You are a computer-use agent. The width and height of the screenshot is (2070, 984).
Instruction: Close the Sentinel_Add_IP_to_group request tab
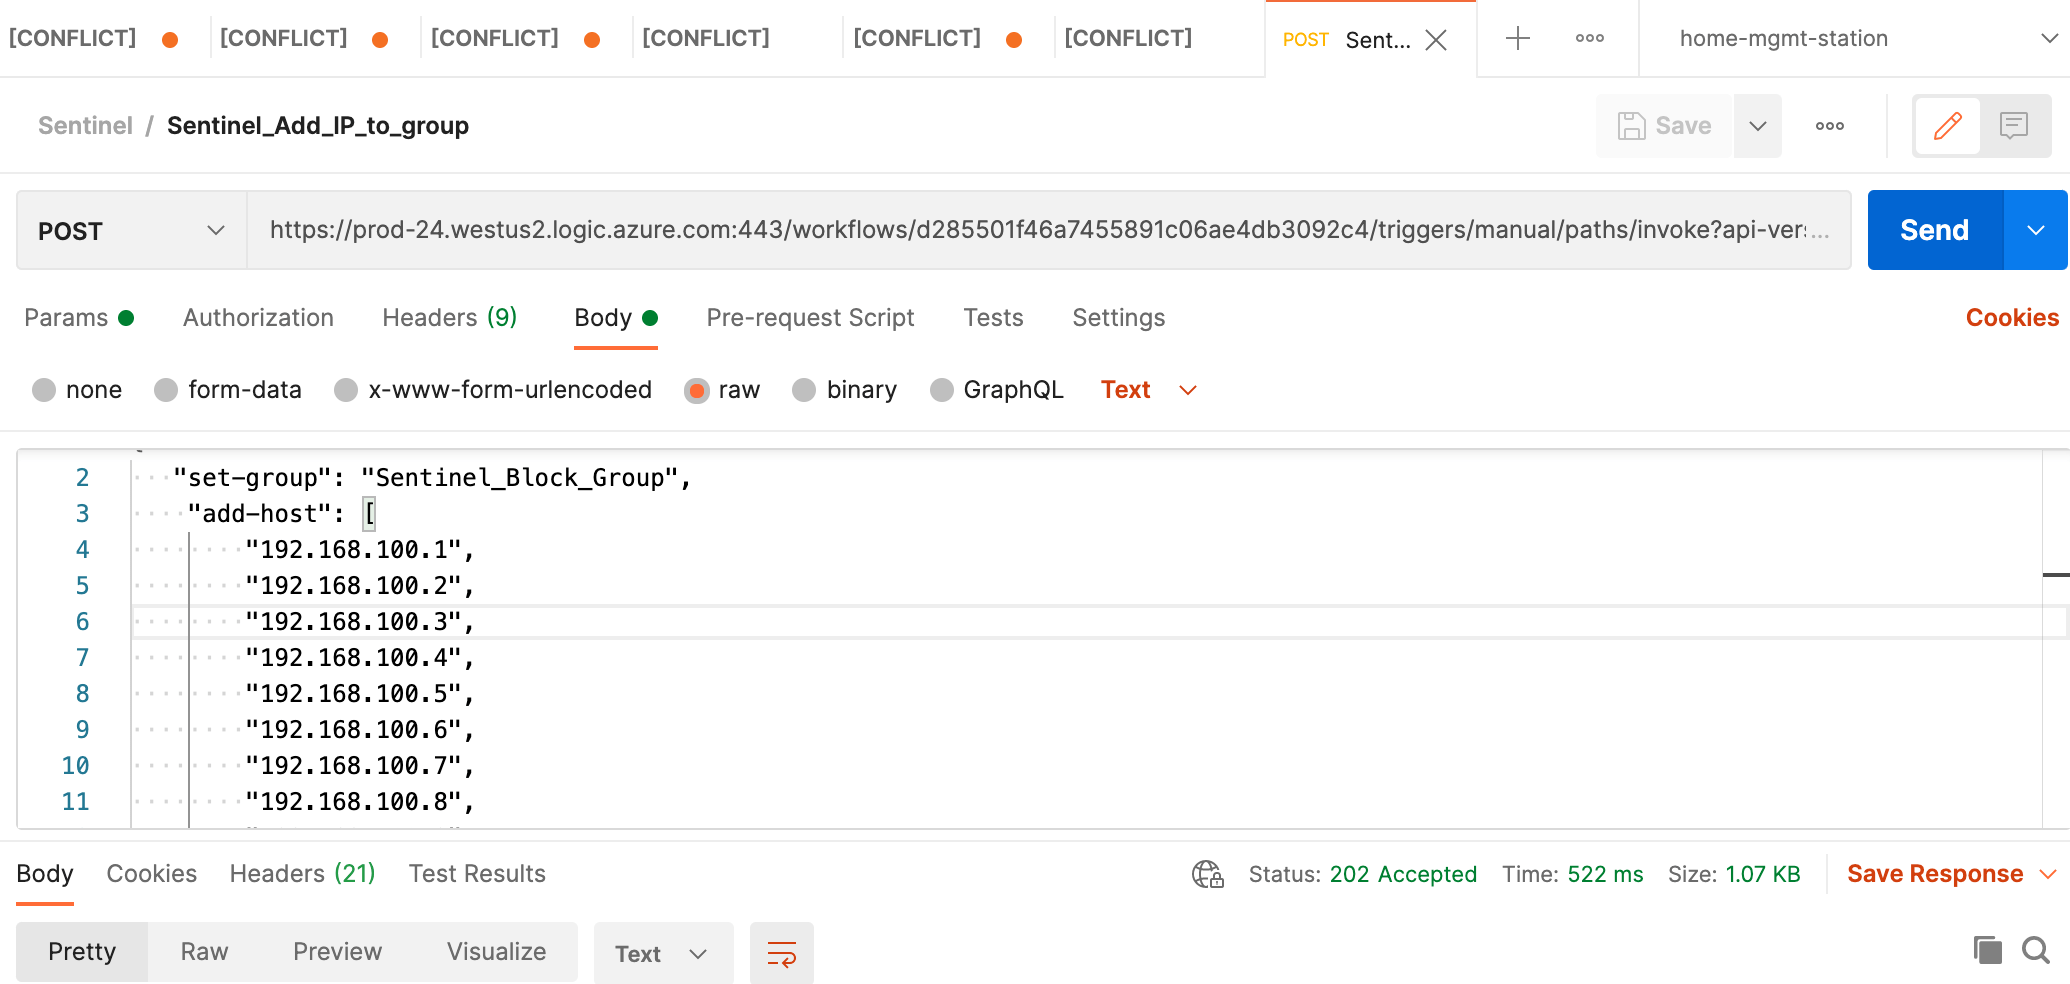(1436, 41)
